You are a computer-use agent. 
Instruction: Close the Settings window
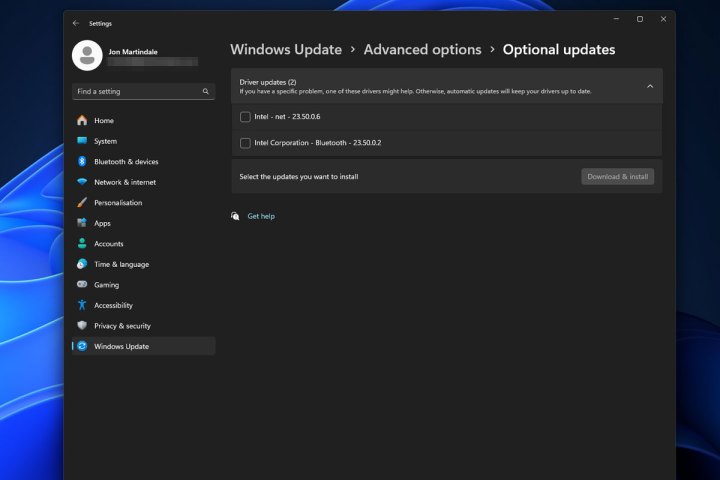click(x=663, y=19)
